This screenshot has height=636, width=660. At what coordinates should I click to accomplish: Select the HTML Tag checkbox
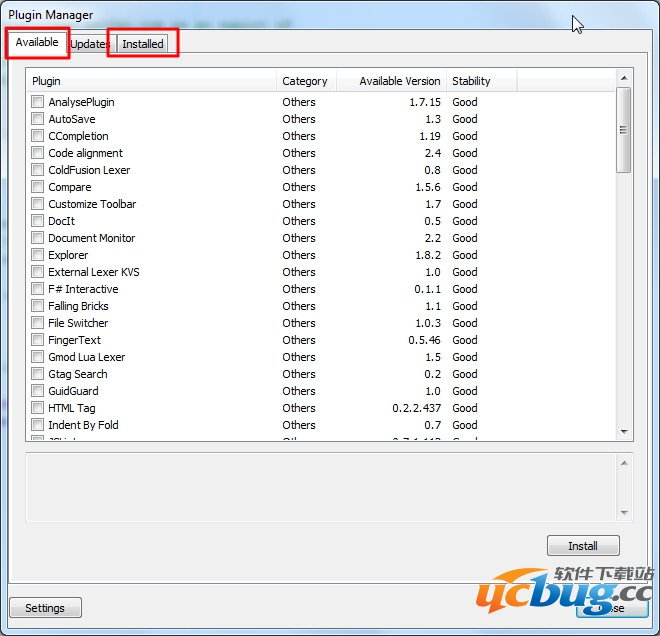click(x=37, y=407)
